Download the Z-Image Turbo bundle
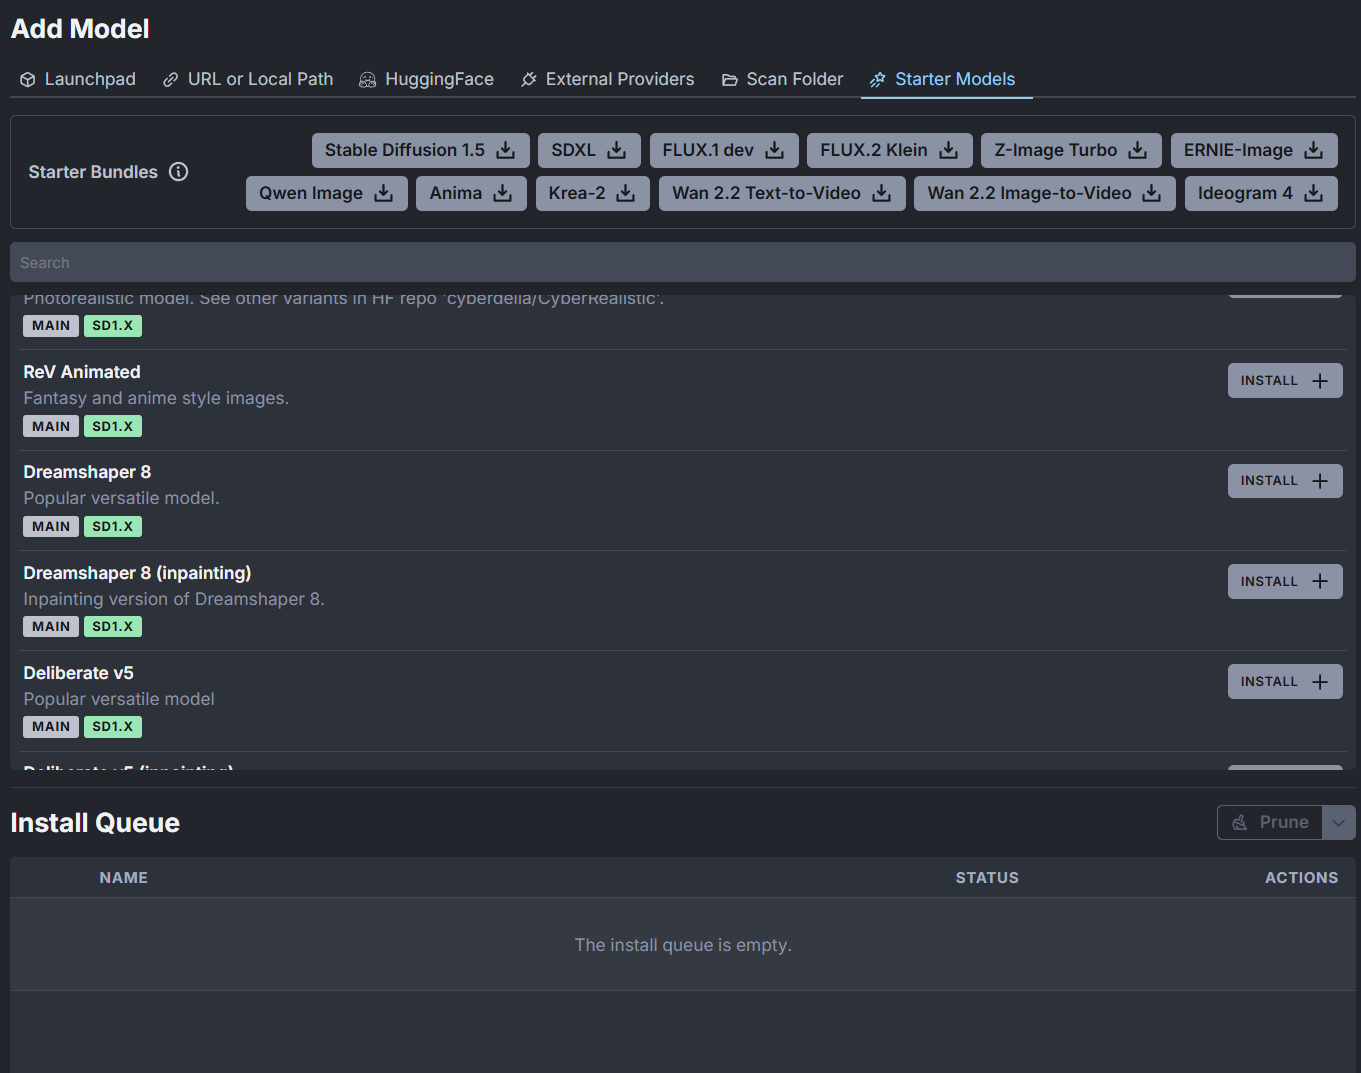This screenshot has width=1361, height=1073. 1071,150
